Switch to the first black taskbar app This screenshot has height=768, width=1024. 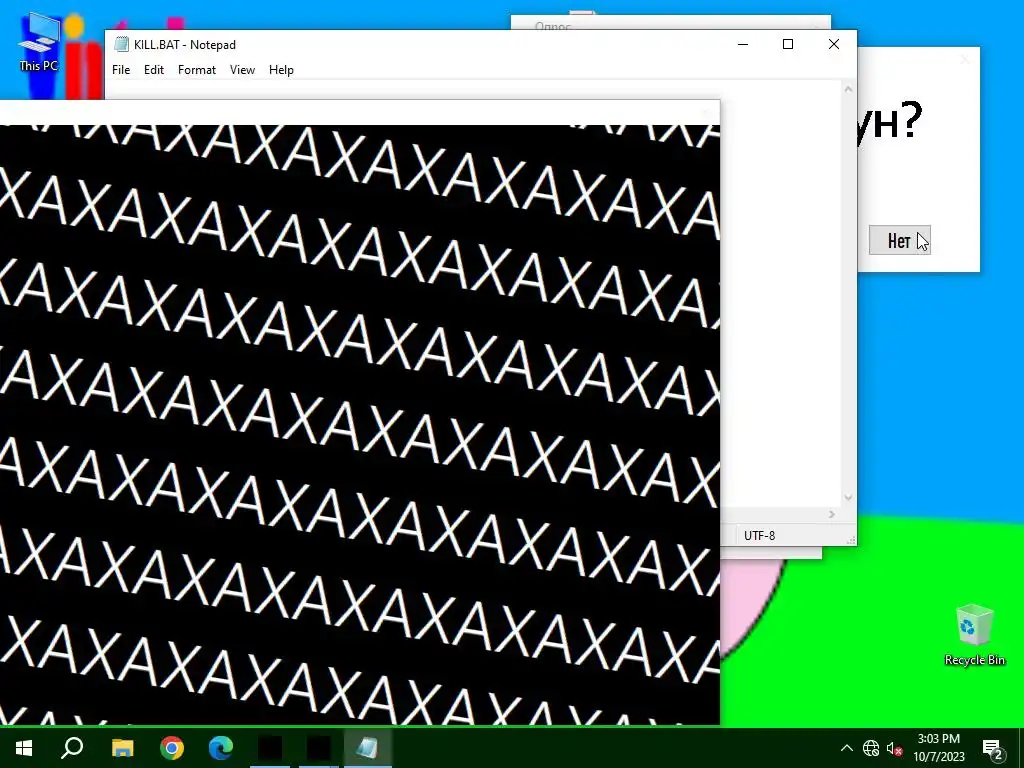tap(270, 748)
